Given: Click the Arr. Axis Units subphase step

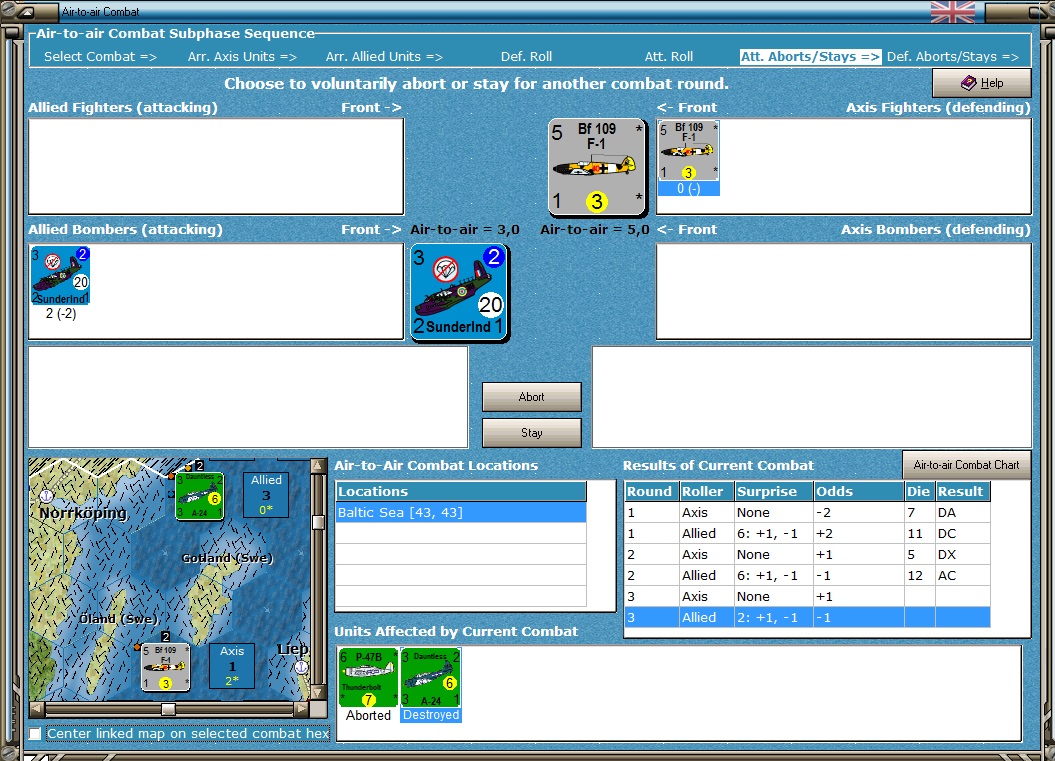Looking at the screenshot, I should (242, 57).
